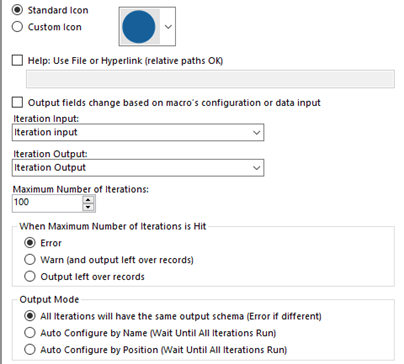The height and width of the screenshot is (364, 404).
Task: Click the Iteration Input chevron arrow
Action: point(256,132)
